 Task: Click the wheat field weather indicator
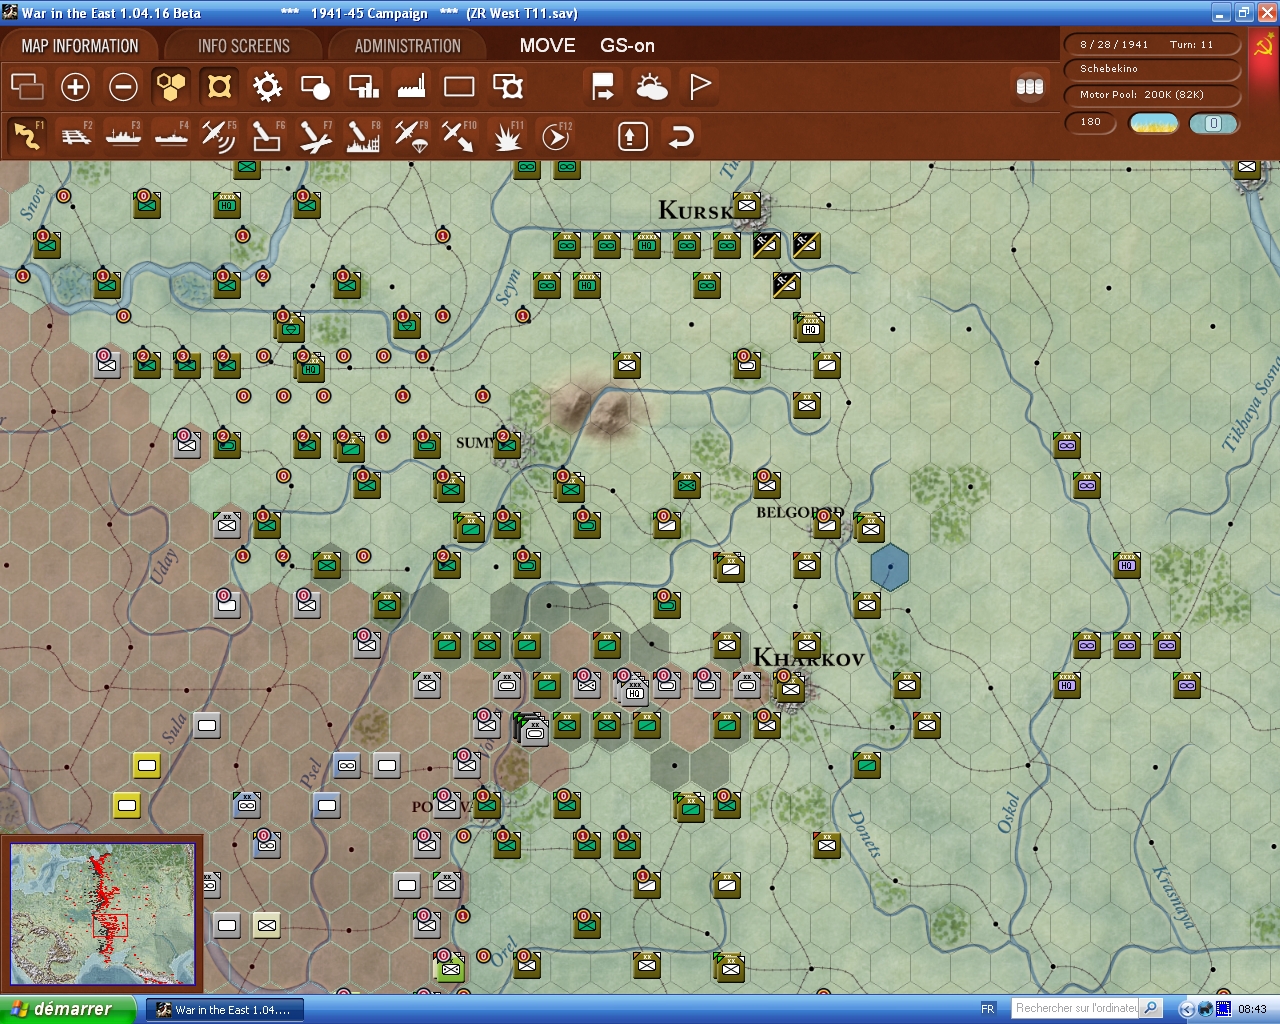tap(1154, 123)
